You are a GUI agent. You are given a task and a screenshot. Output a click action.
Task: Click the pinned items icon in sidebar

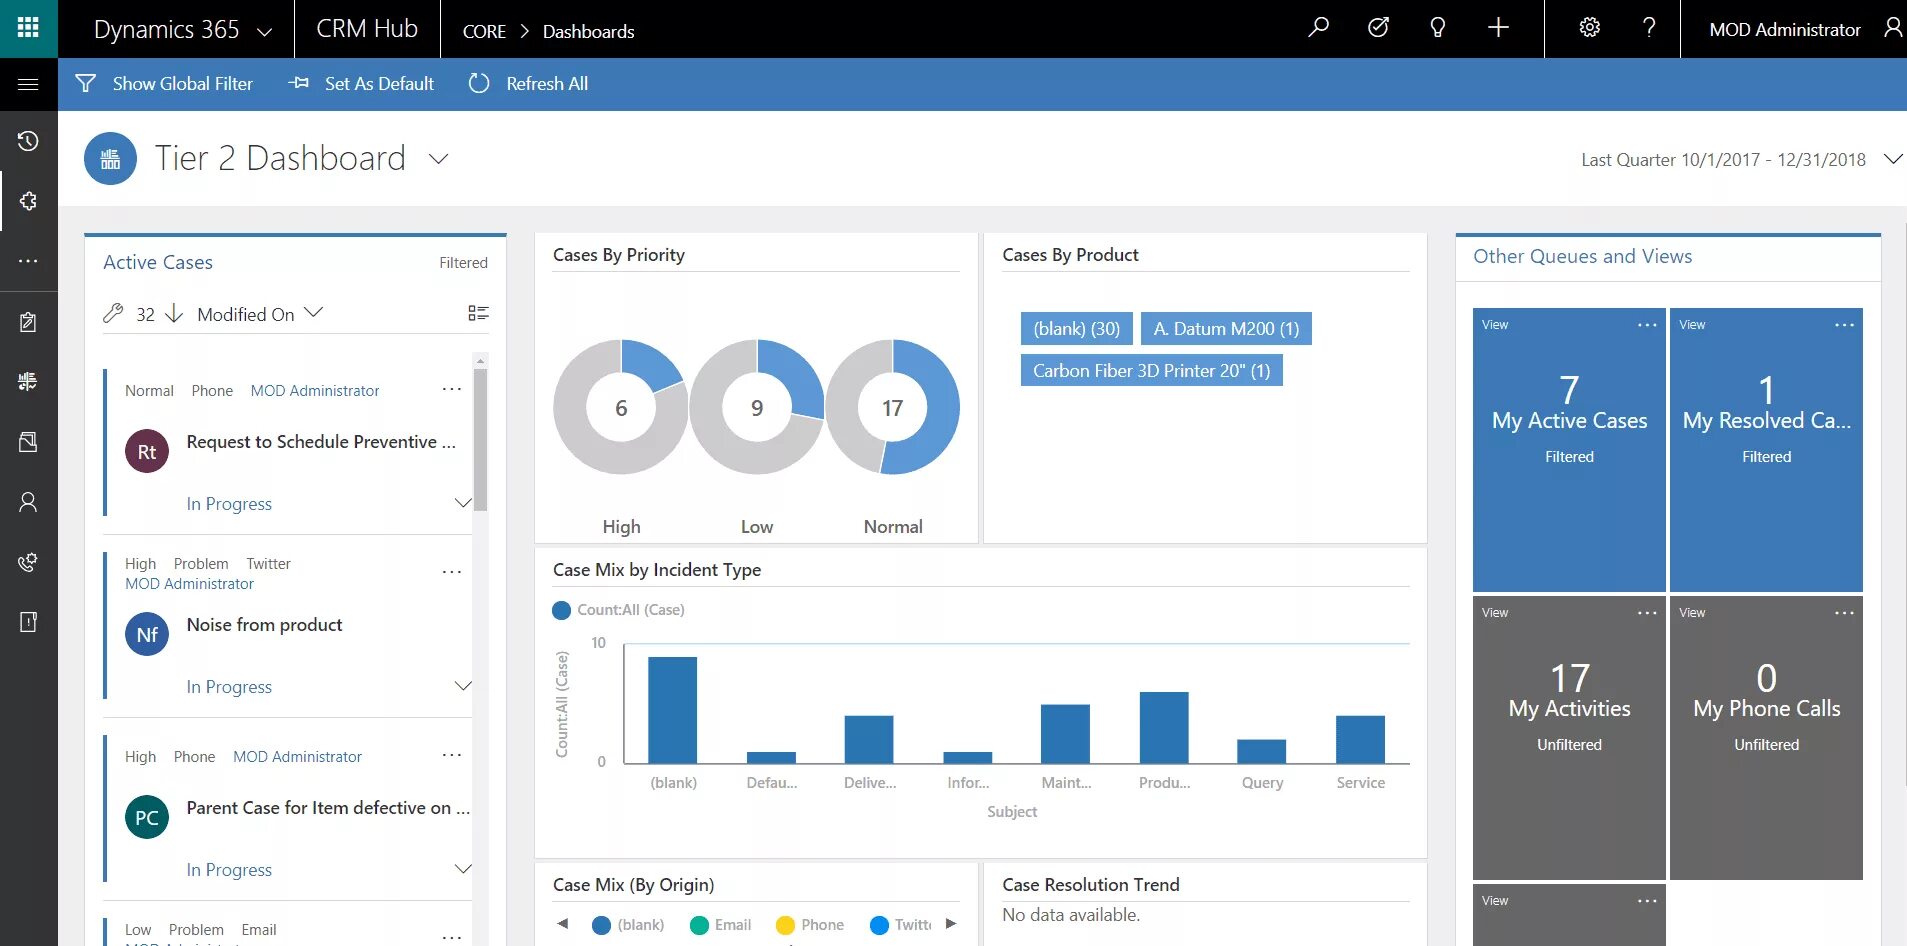(28, 201)
